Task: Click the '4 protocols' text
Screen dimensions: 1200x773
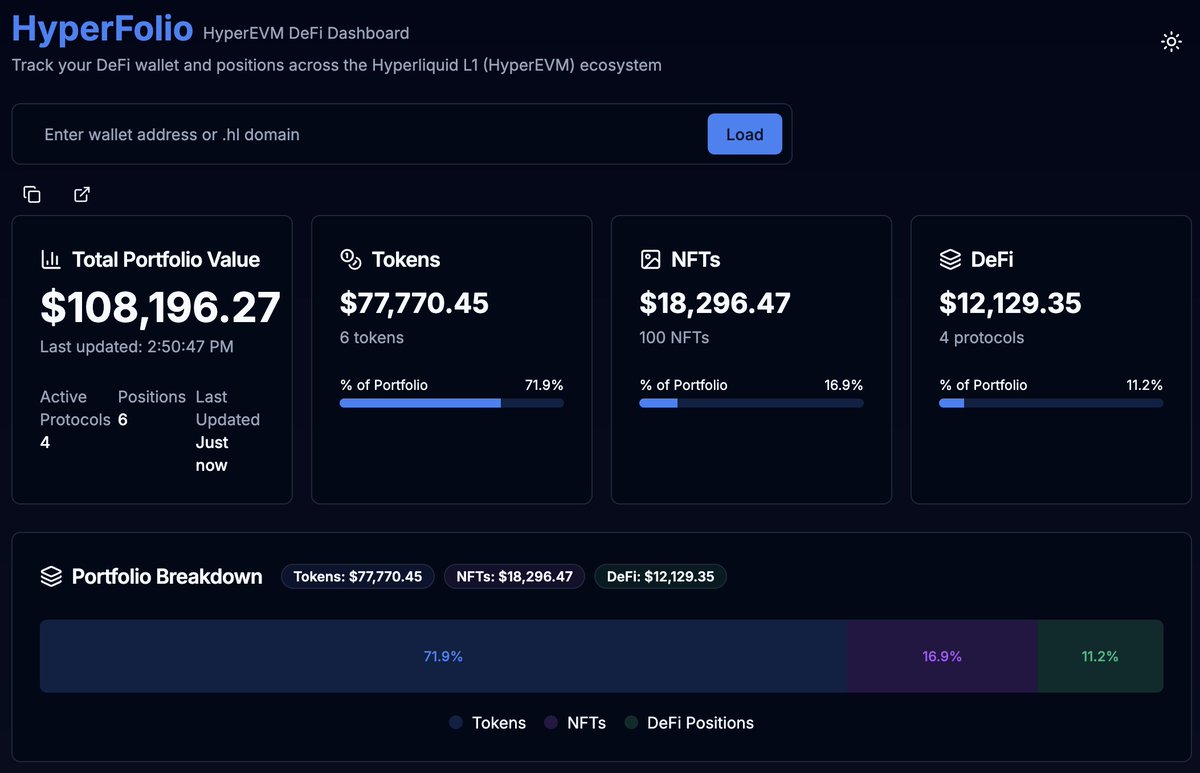Action: coord(982,337)
